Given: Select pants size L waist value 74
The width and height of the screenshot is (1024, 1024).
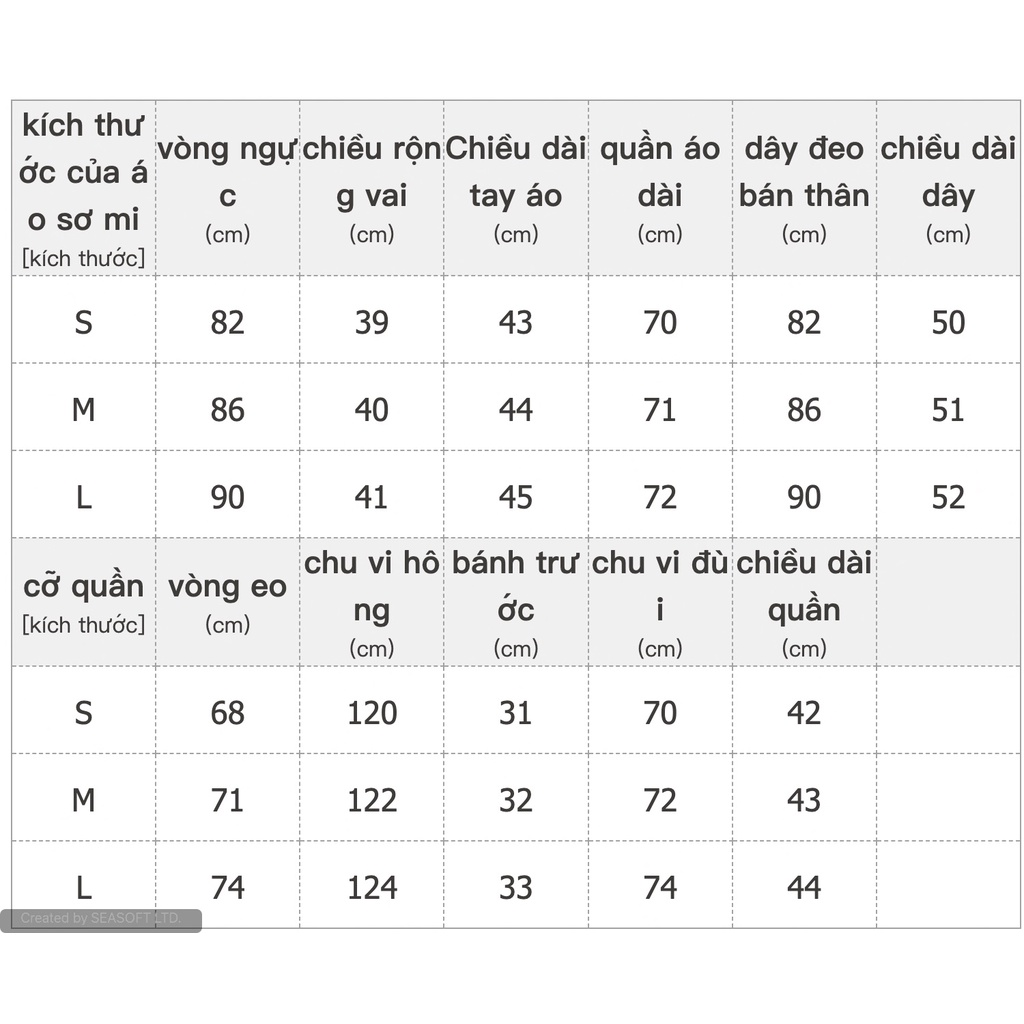Looking at the screenshot, I should click(227, 887).
